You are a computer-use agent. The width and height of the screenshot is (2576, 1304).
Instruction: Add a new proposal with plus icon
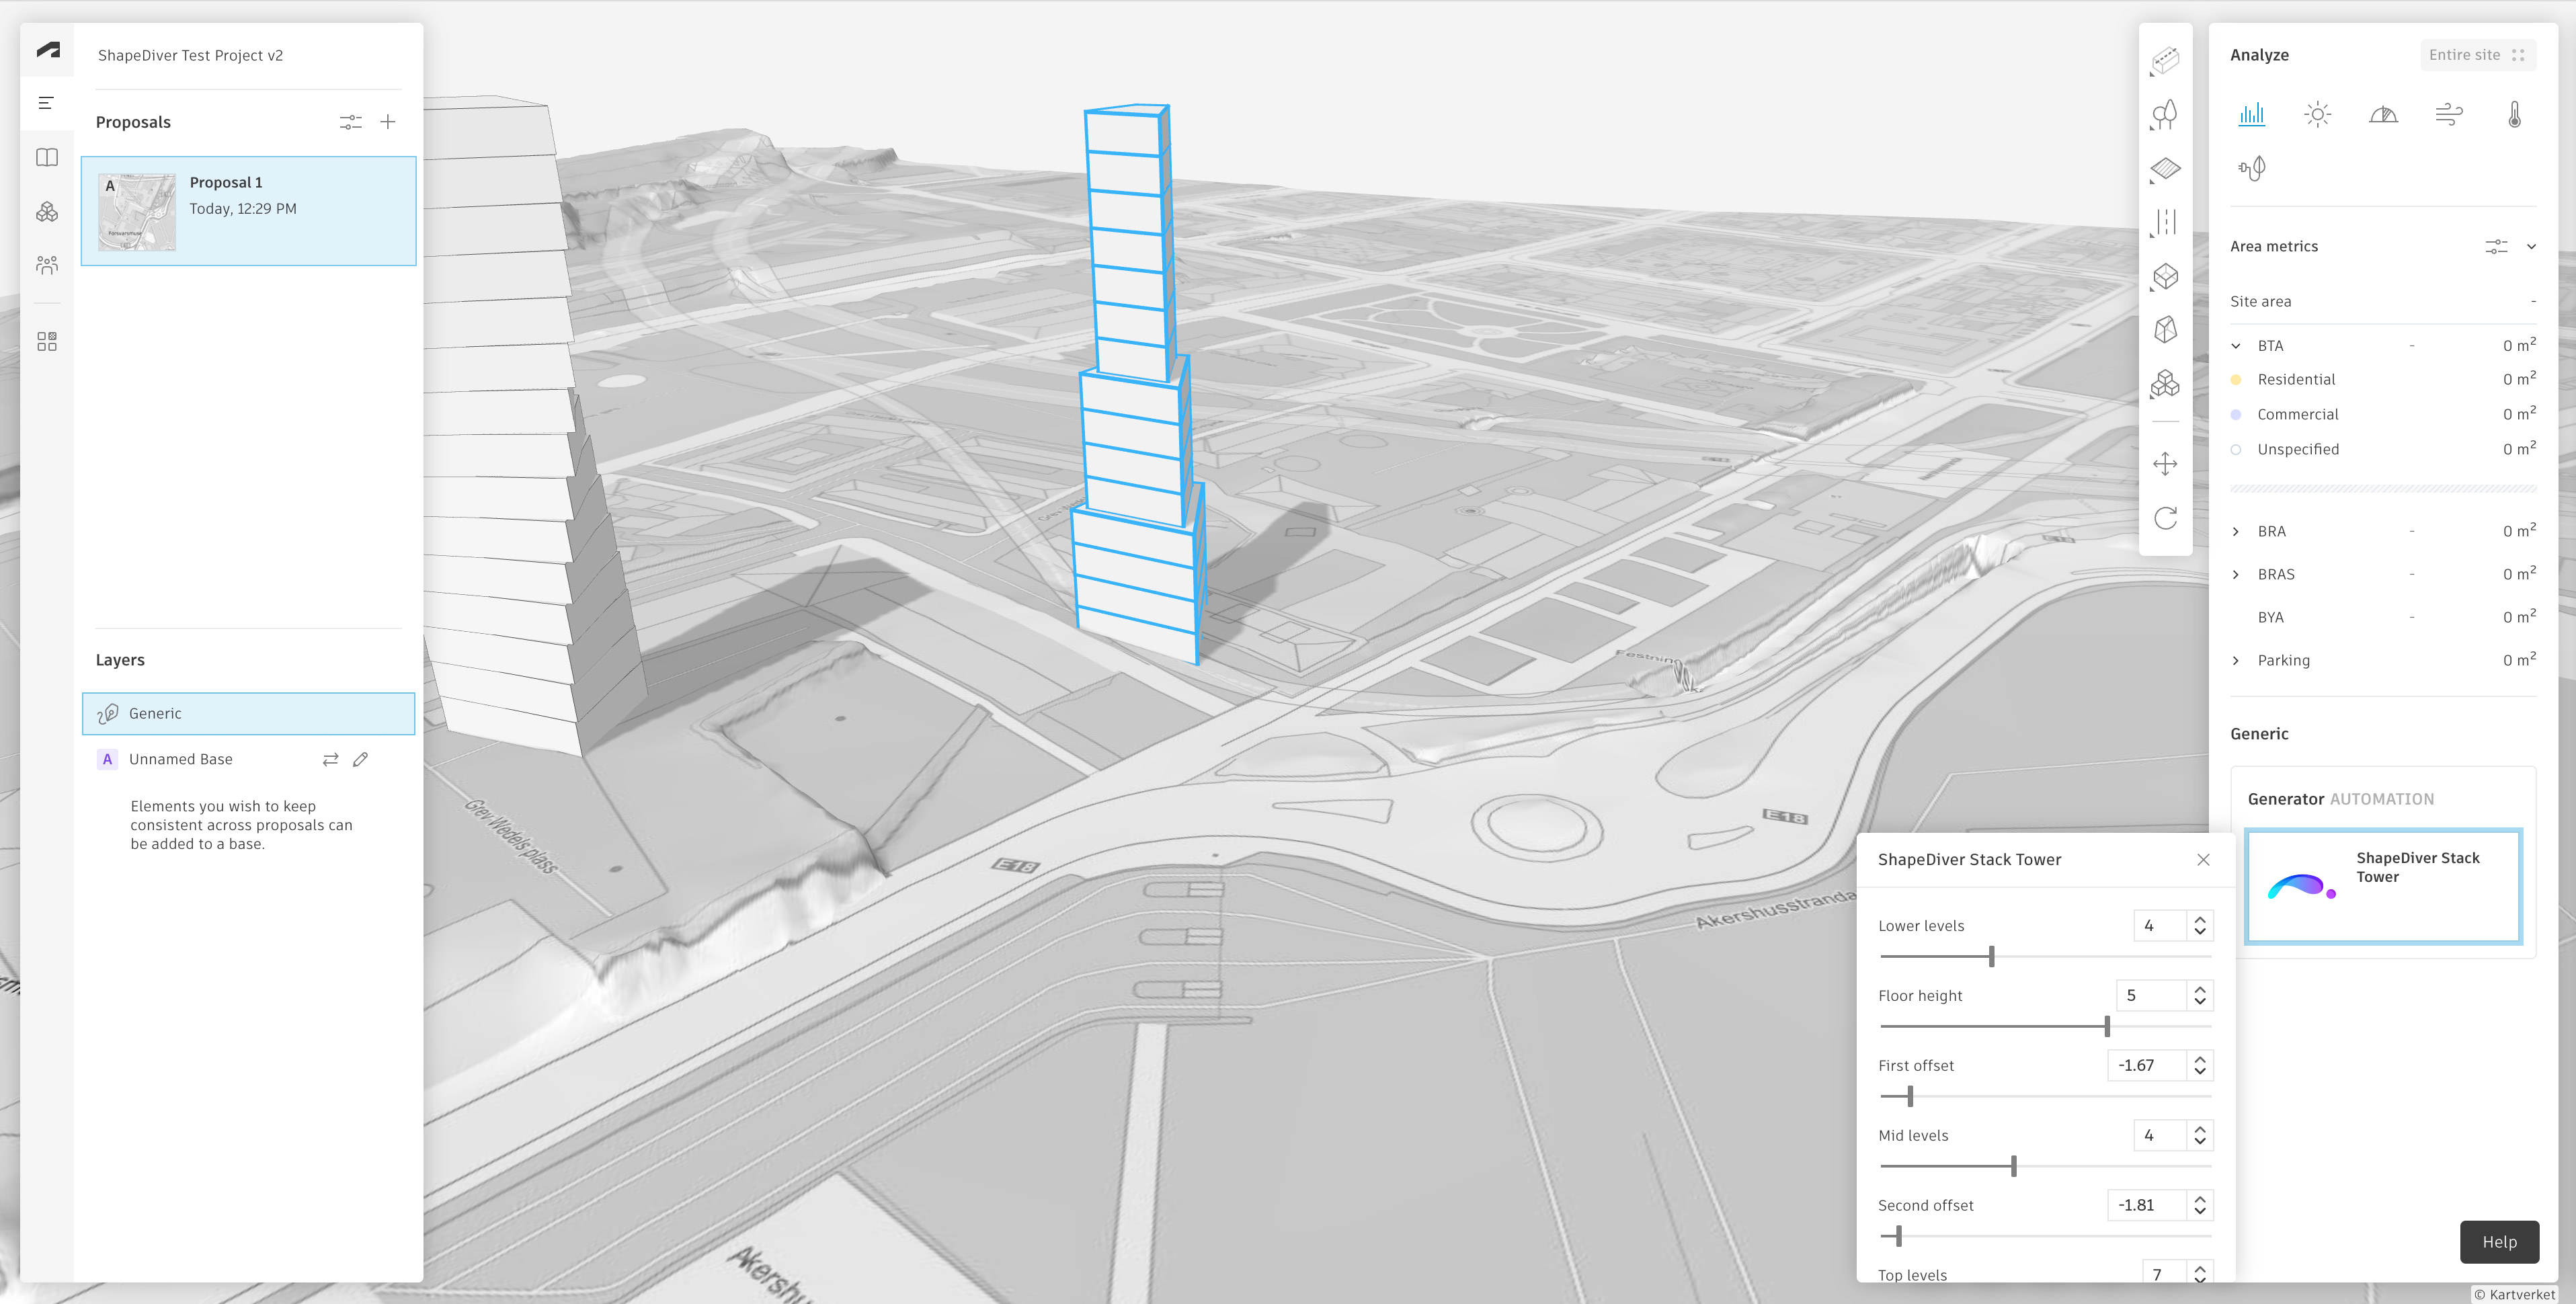point(388,122)
